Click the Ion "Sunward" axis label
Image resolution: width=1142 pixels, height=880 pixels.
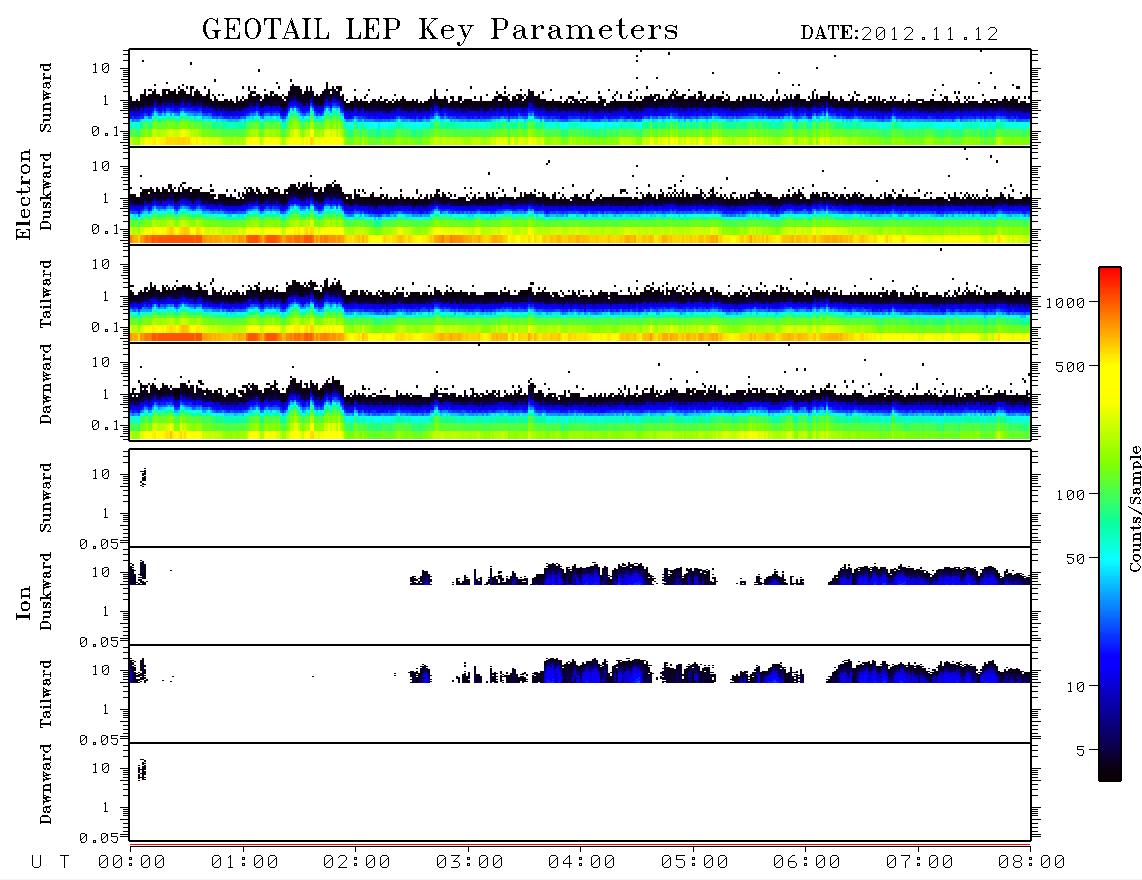click(45, 498)
